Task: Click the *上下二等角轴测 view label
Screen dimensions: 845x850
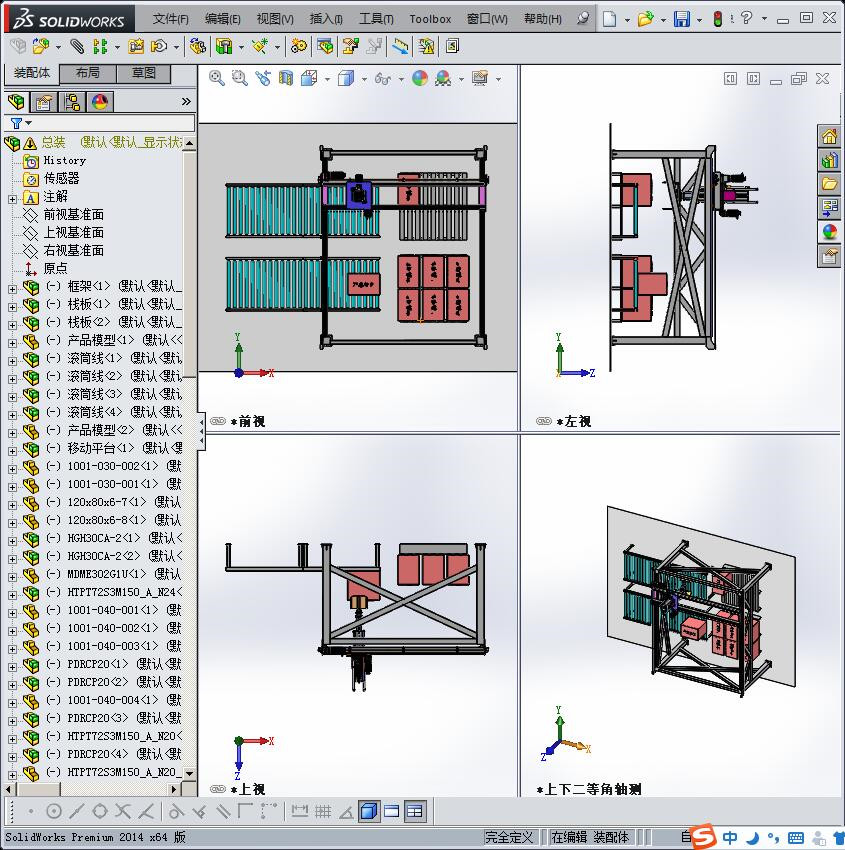Action: pos(589,789)
